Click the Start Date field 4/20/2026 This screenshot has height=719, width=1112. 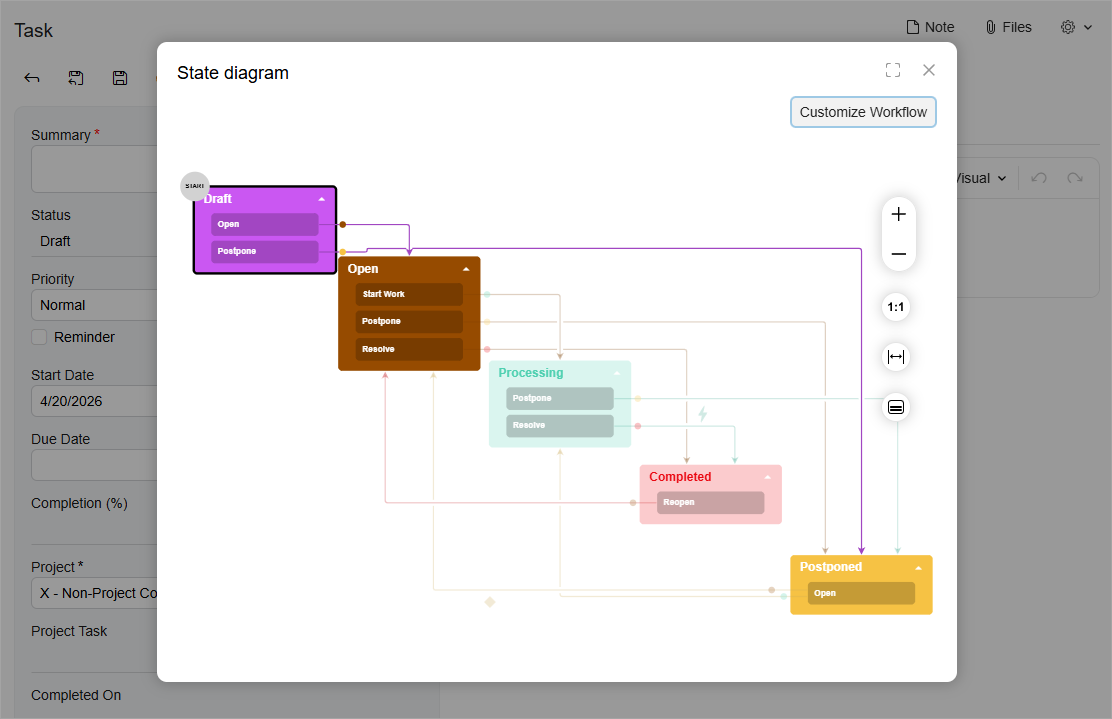[94, 401]
